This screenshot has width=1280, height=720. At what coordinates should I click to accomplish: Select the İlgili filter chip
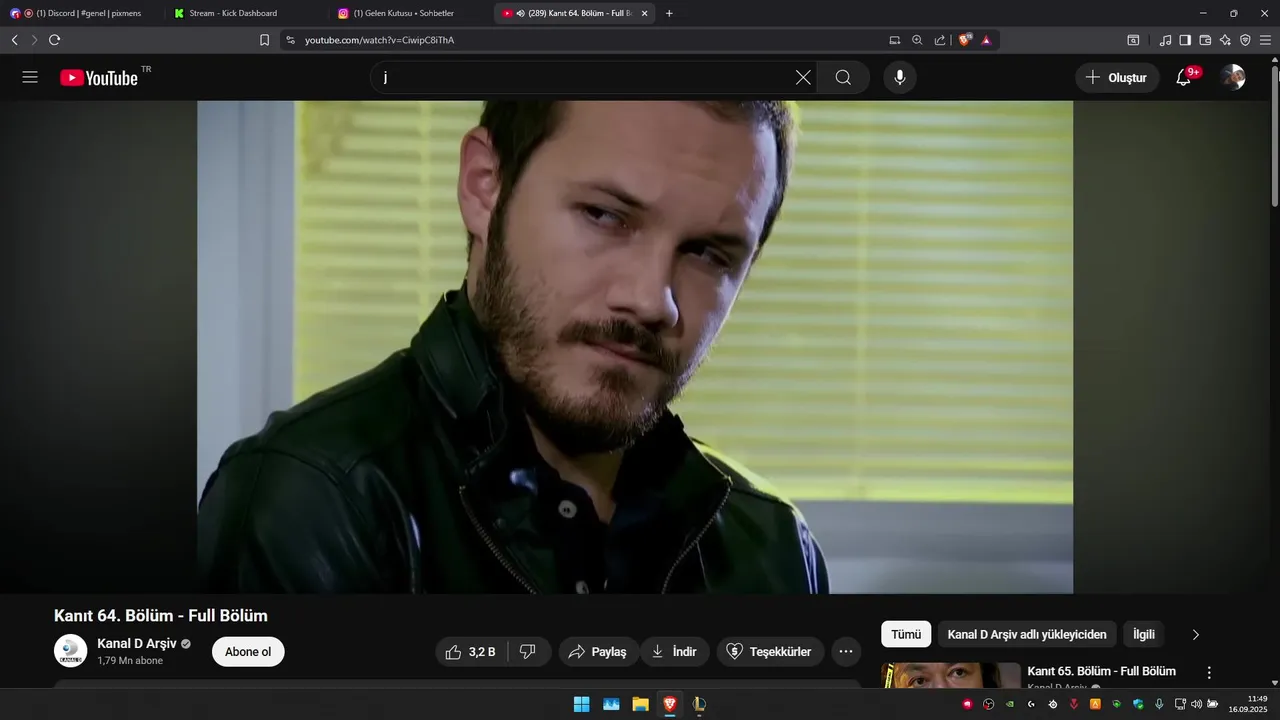pos(1144,634)
